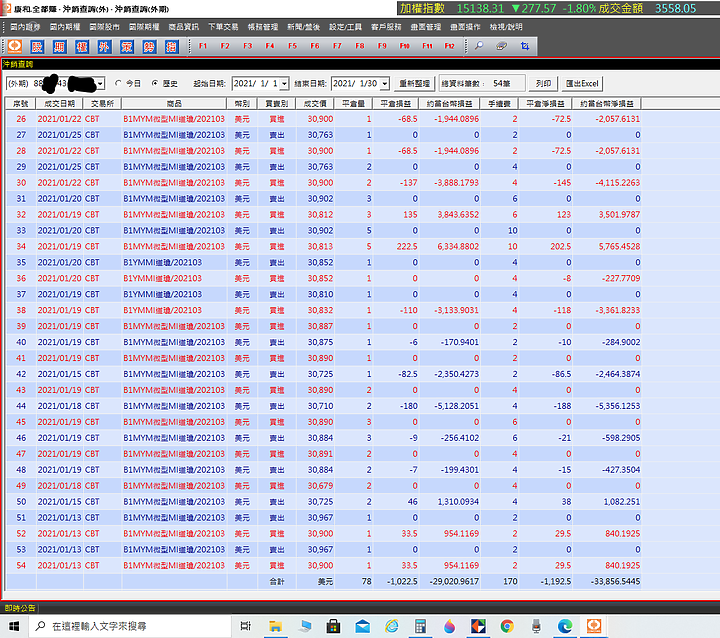Click the 匯出Excel export button
The height and width of the screenshot is (638, 720).
582,84
